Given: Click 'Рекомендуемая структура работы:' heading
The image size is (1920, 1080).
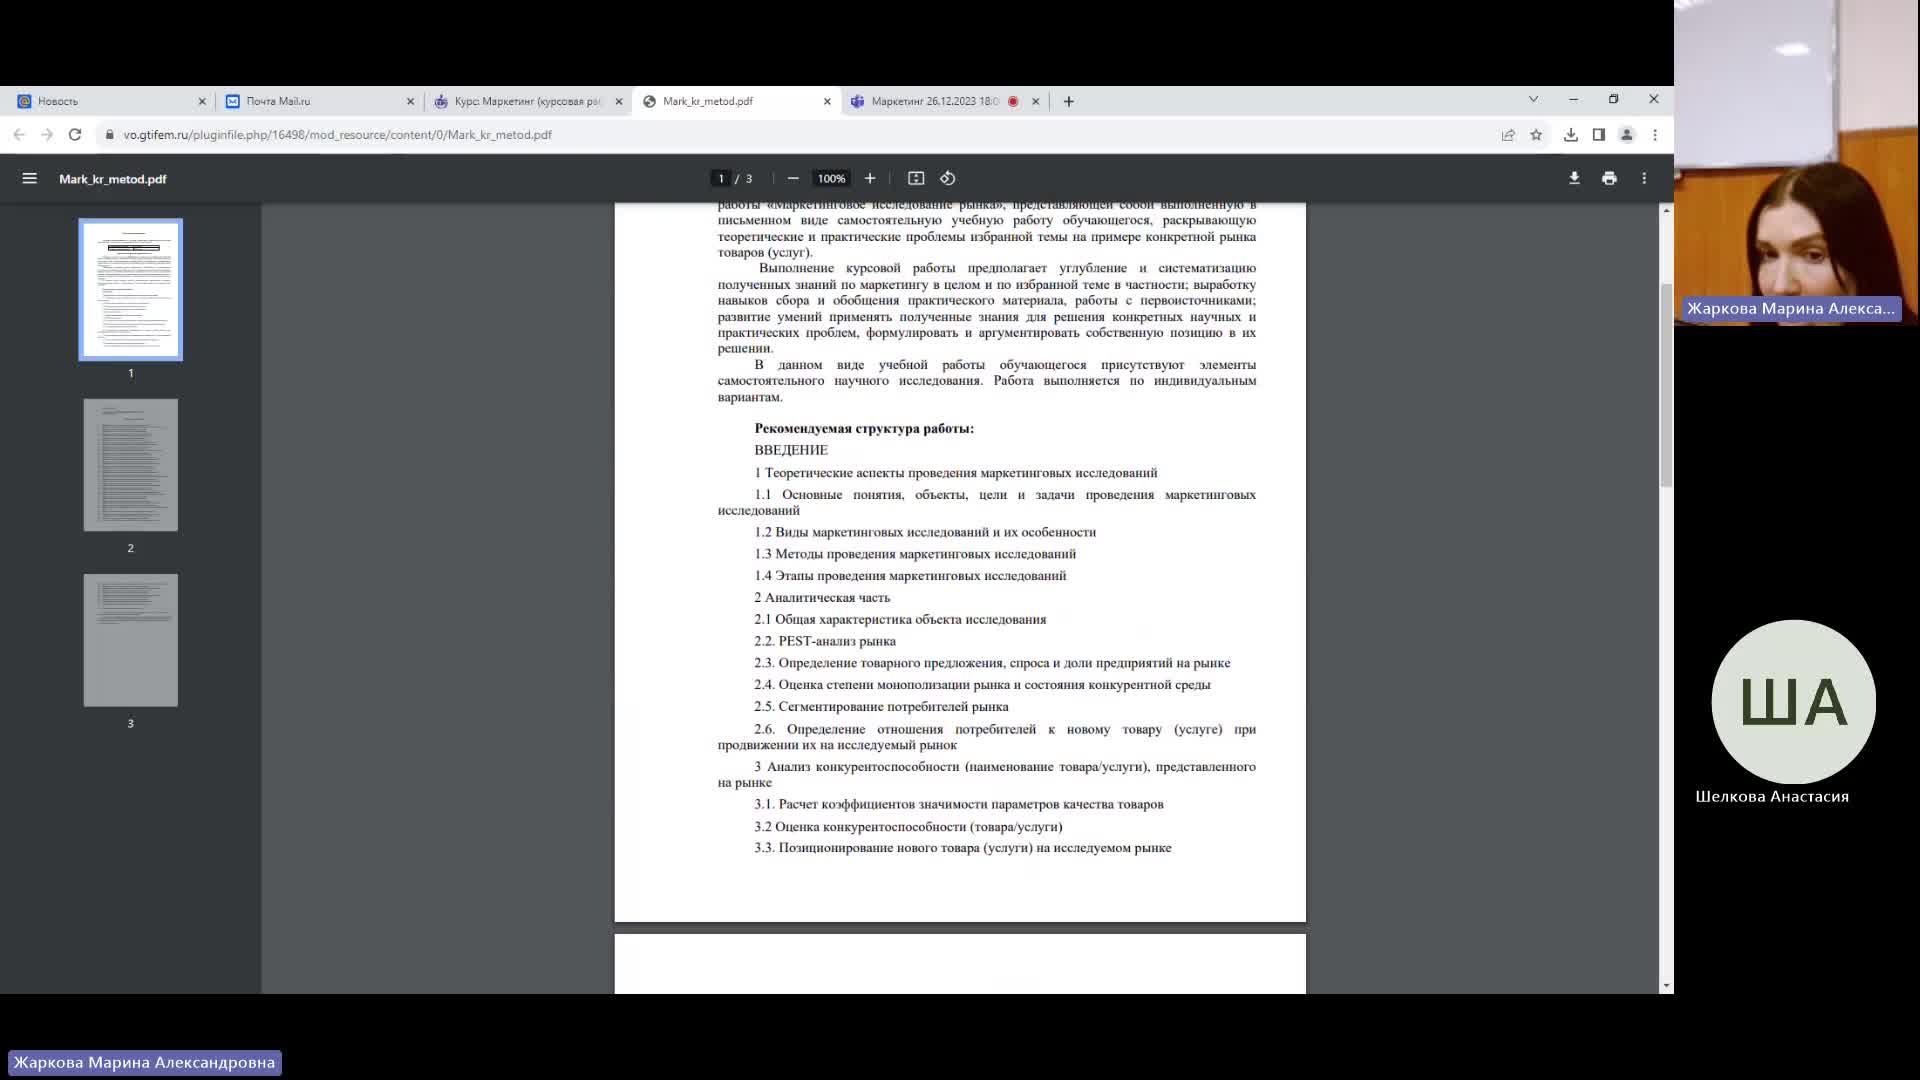Looking at the screenshot, I should pyautogui.click(x=864, y=428).
